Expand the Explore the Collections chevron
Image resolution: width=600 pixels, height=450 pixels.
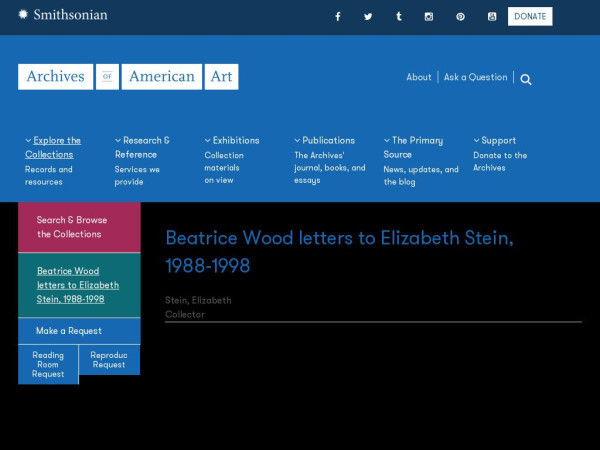[28, 140]
